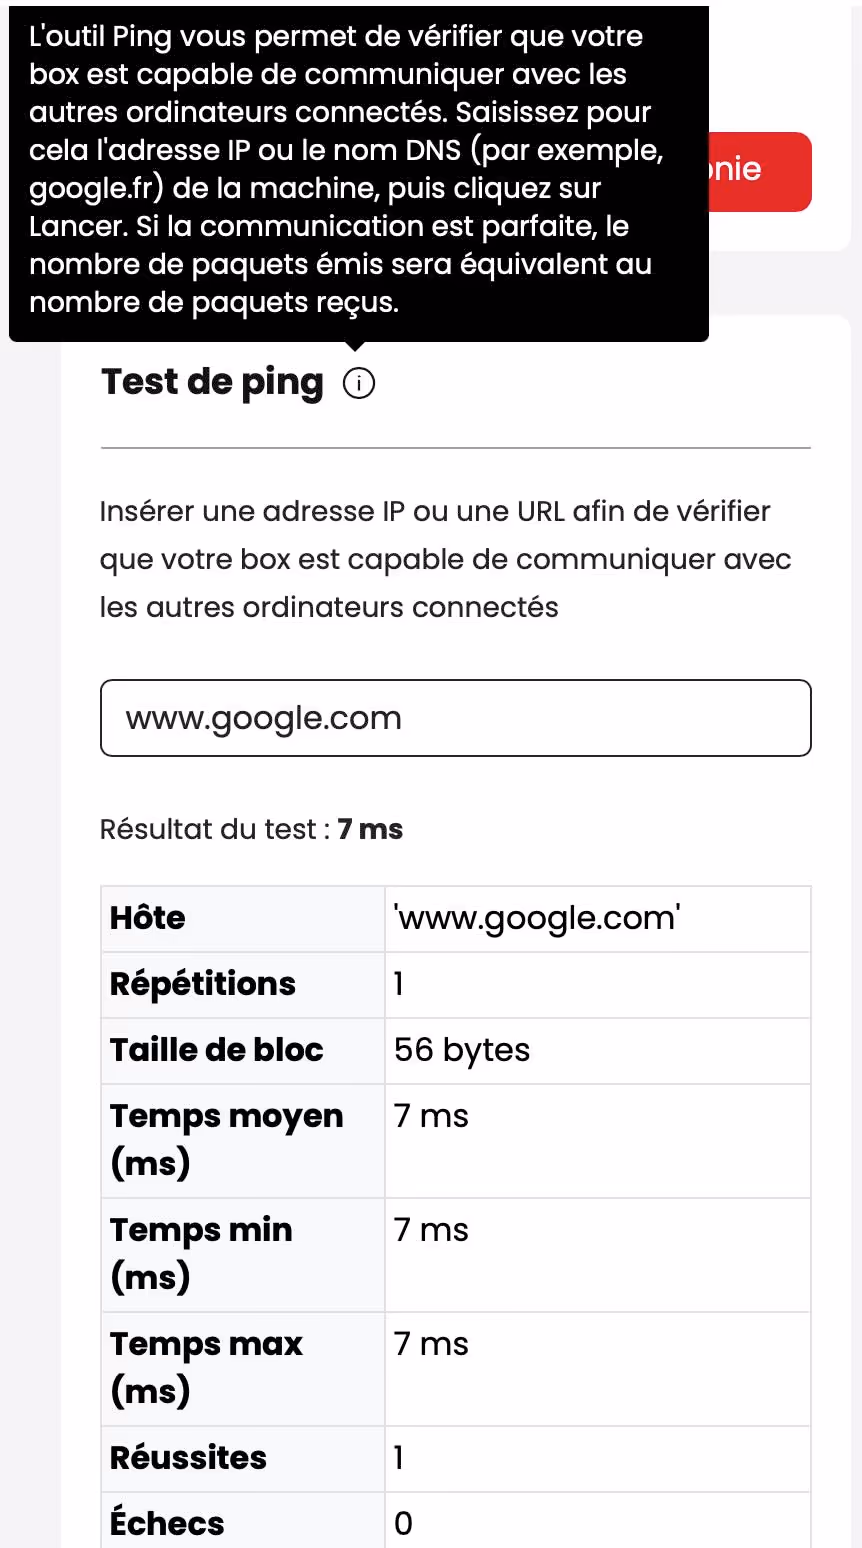Click the info icon beside Test de ping
Screen dimensions: 862x1548
tap(358, 383)
